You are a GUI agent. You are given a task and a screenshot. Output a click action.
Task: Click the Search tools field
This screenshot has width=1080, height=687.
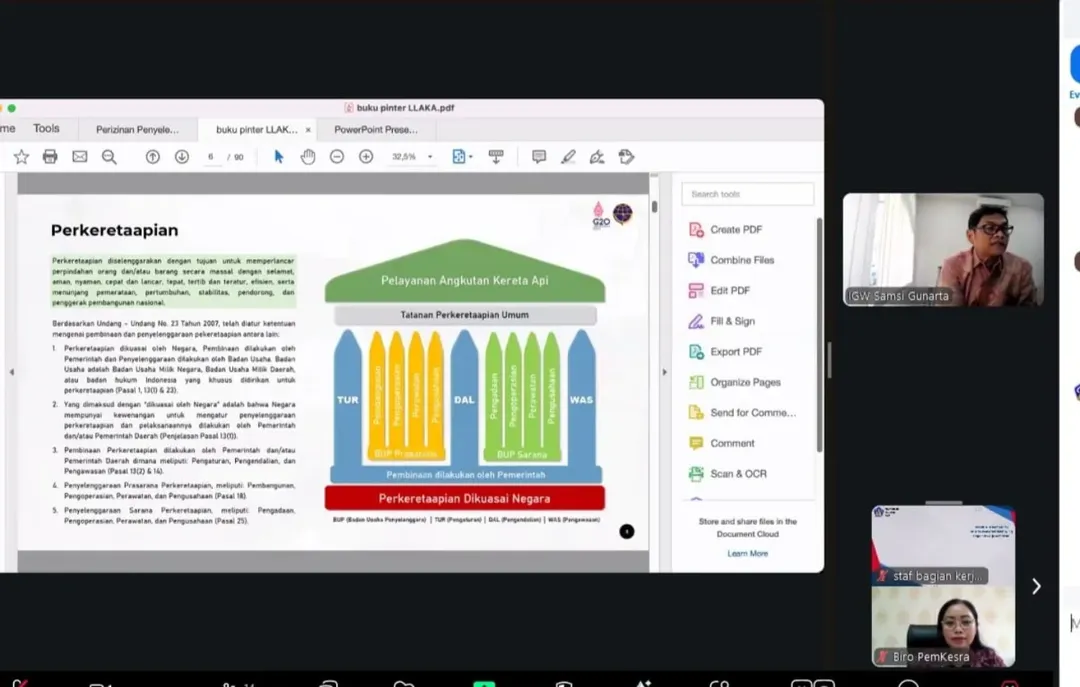tap(747, 194)
